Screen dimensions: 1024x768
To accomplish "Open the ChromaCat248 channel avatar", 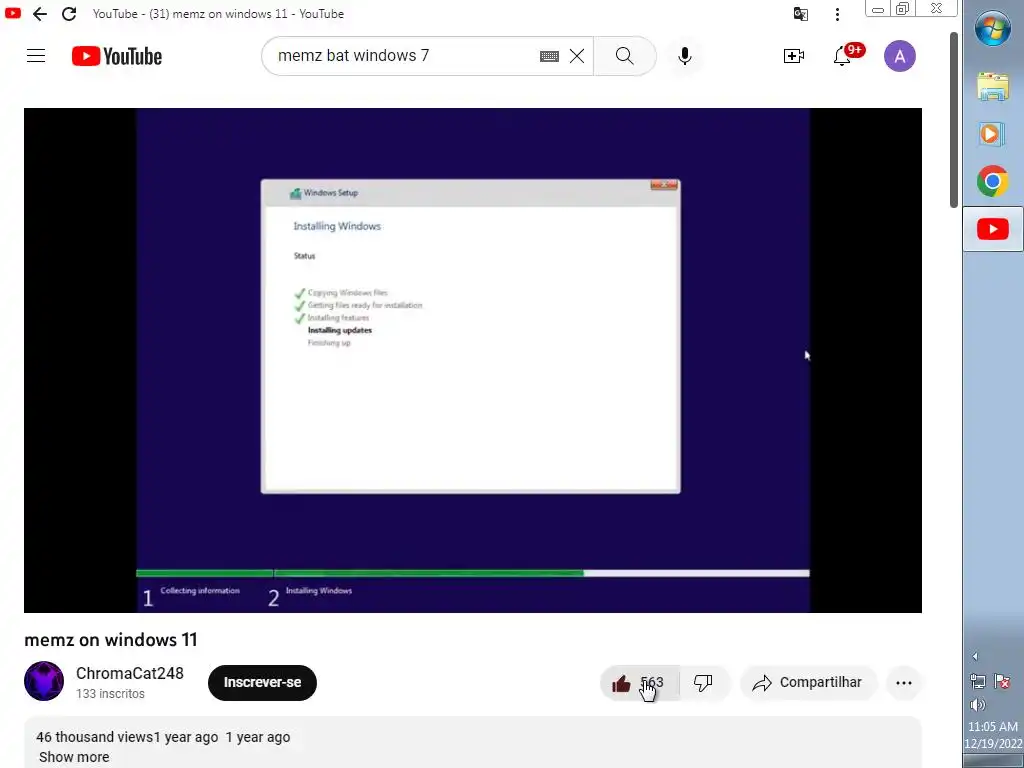I will pyautogui.click(x=44, y=681).
